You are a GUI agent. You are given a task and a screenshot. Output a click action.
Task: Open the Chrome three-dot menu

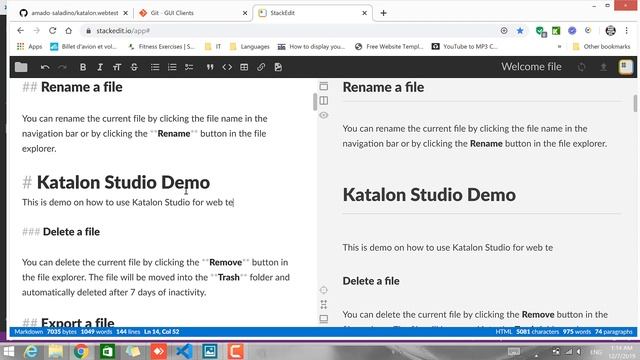pyautogui.click(x=627, y=31)
